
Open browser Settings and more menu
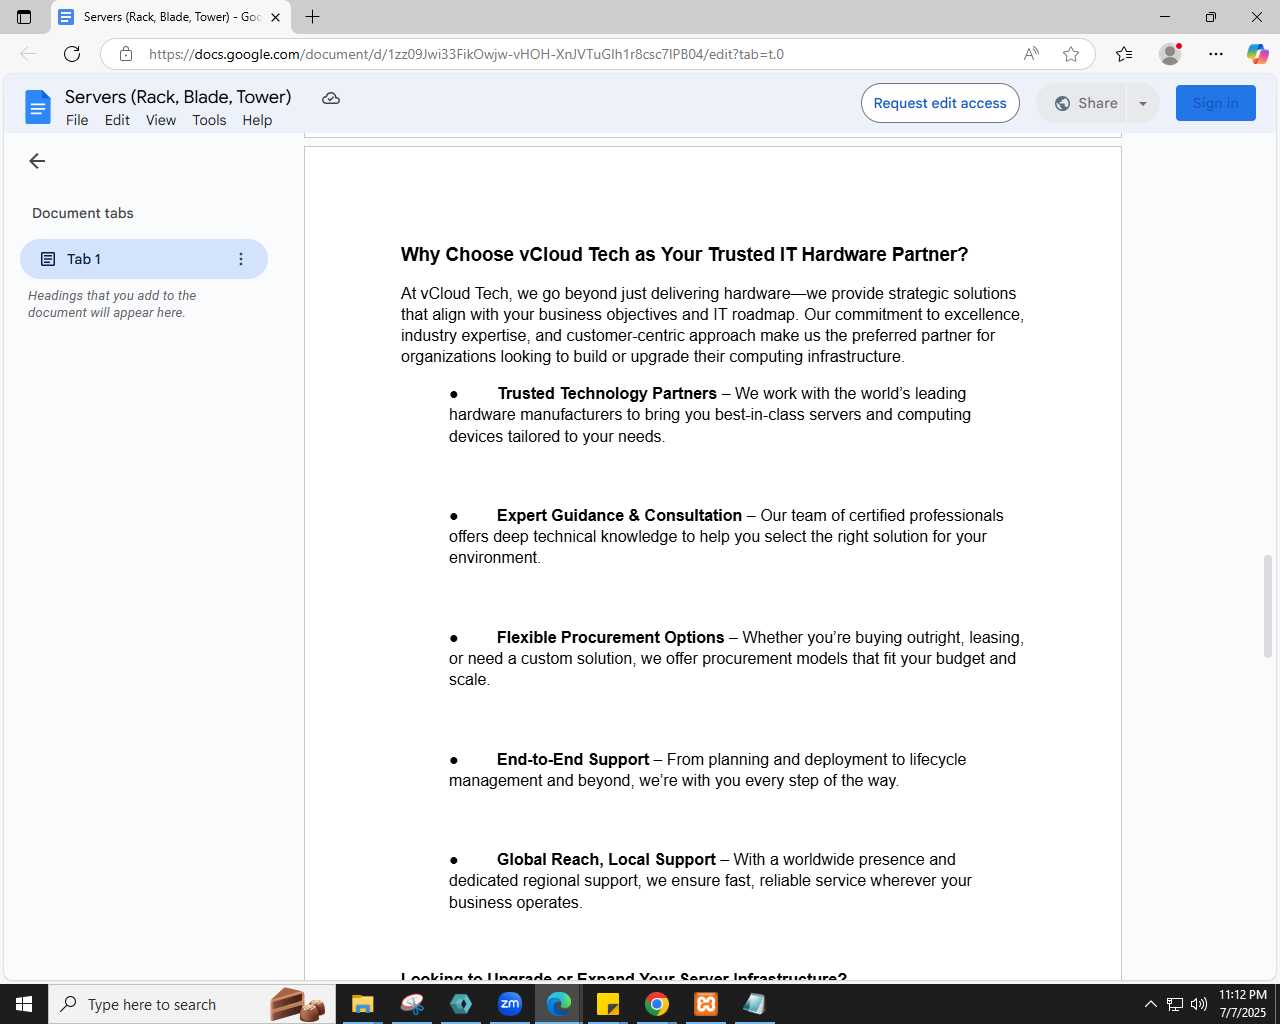(1216, 54)
